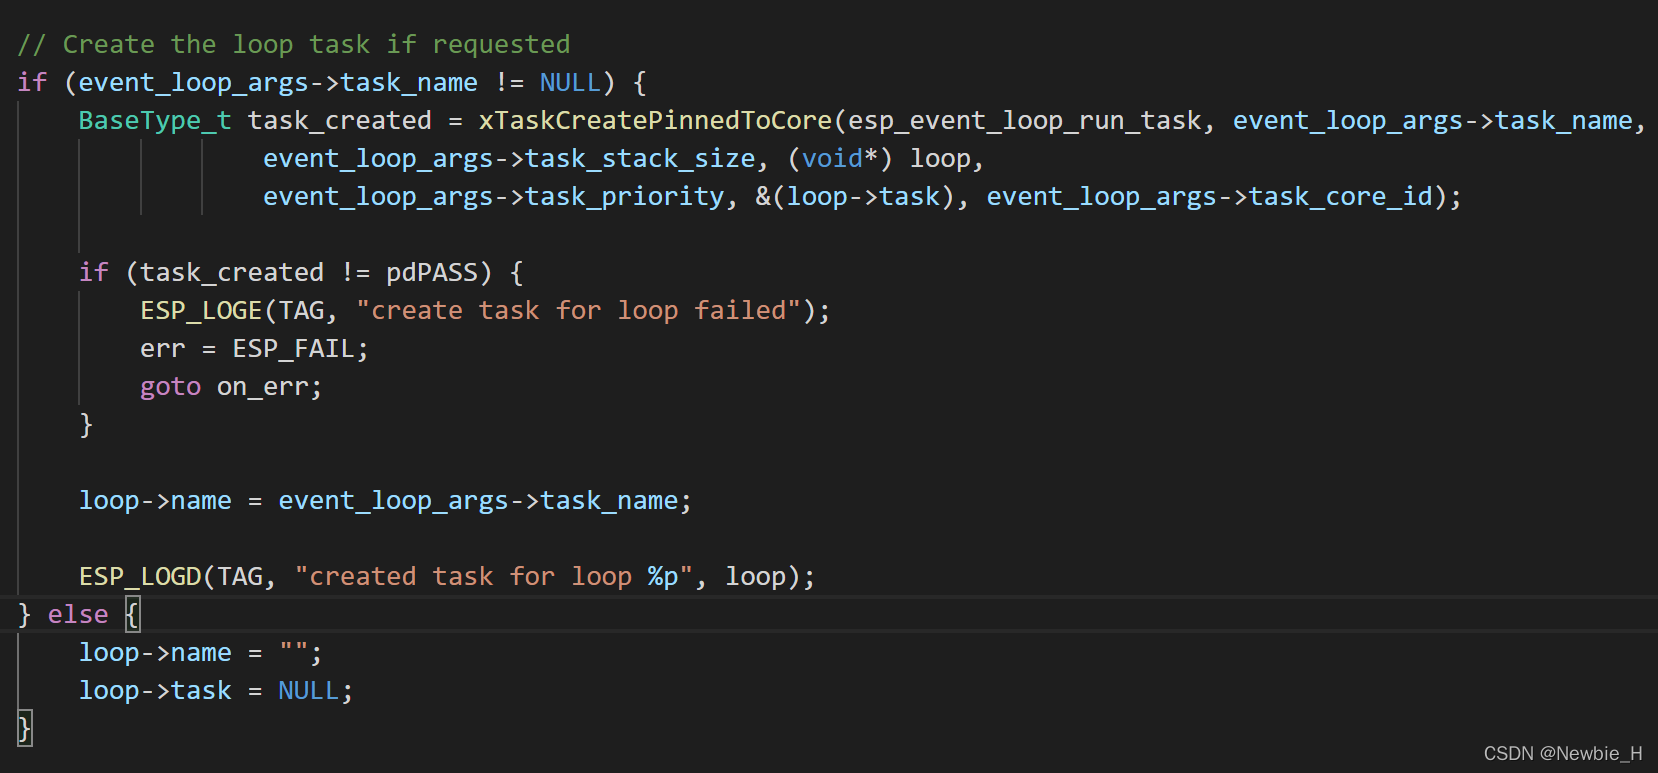Click event_loop_args->task_stack_size argument
The height and width of the screenshot is (773, 1658).
click(509, 159)
